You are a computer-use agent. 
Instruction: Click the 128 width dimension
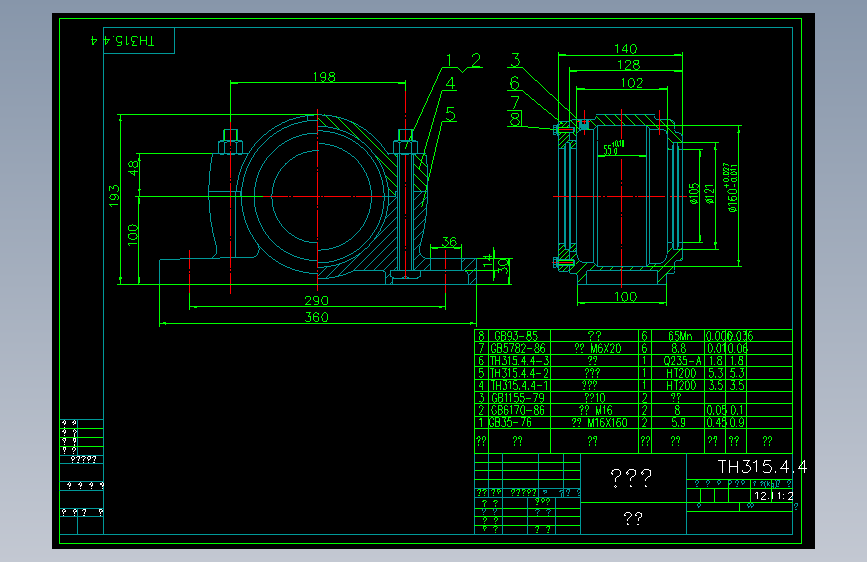coord(629,65)
